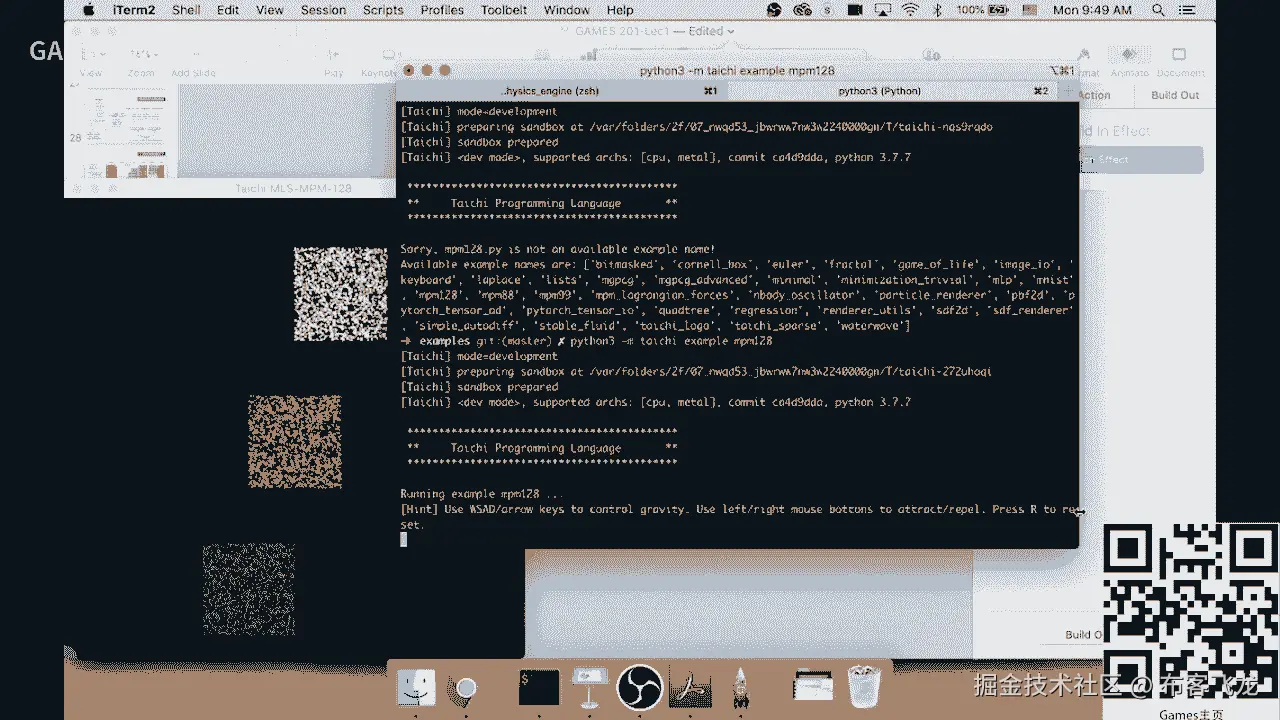Open the Help menu
Image resolution: width=1280 pixels, height=720 pixels.
(x=620, y=10)
